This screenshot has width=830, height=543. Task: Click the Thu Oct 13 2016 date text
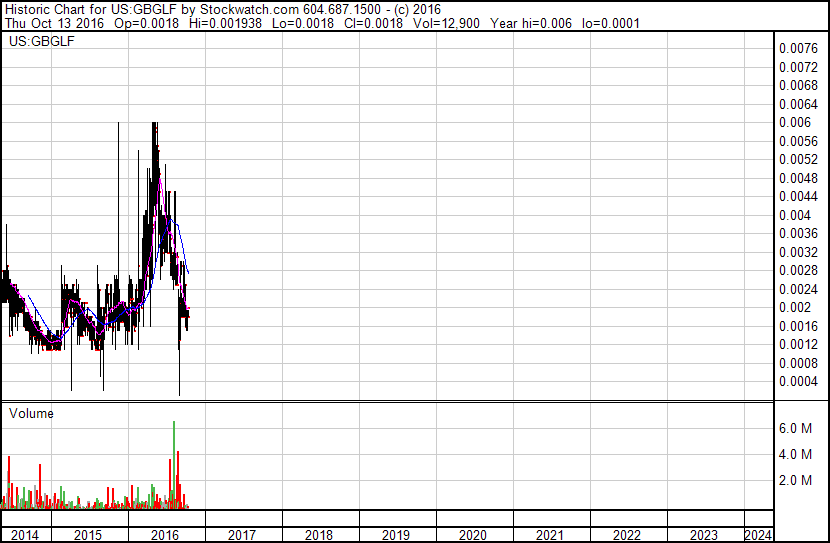[51, 23]
